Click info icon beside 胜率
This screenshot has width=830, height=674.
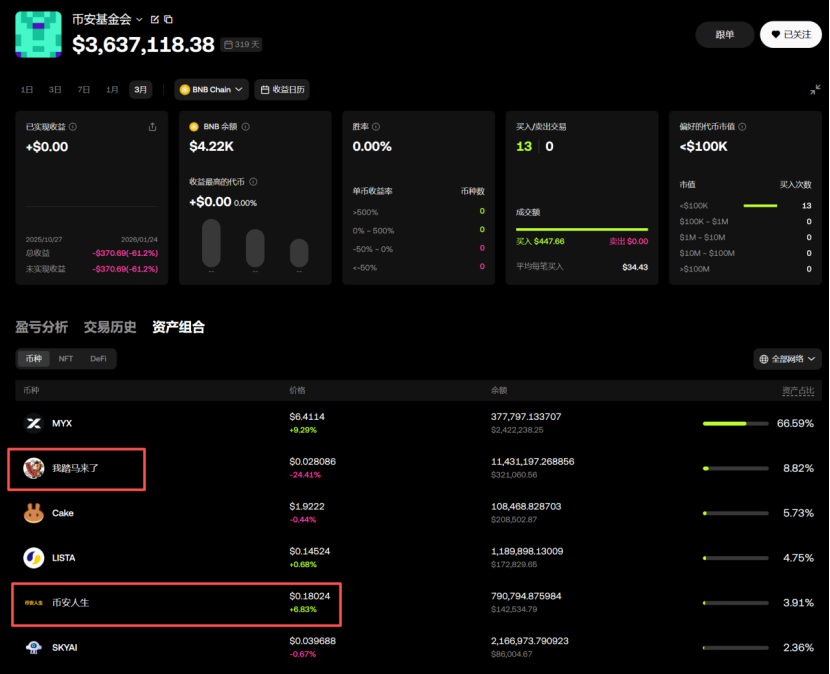click(x=376, y=127)
